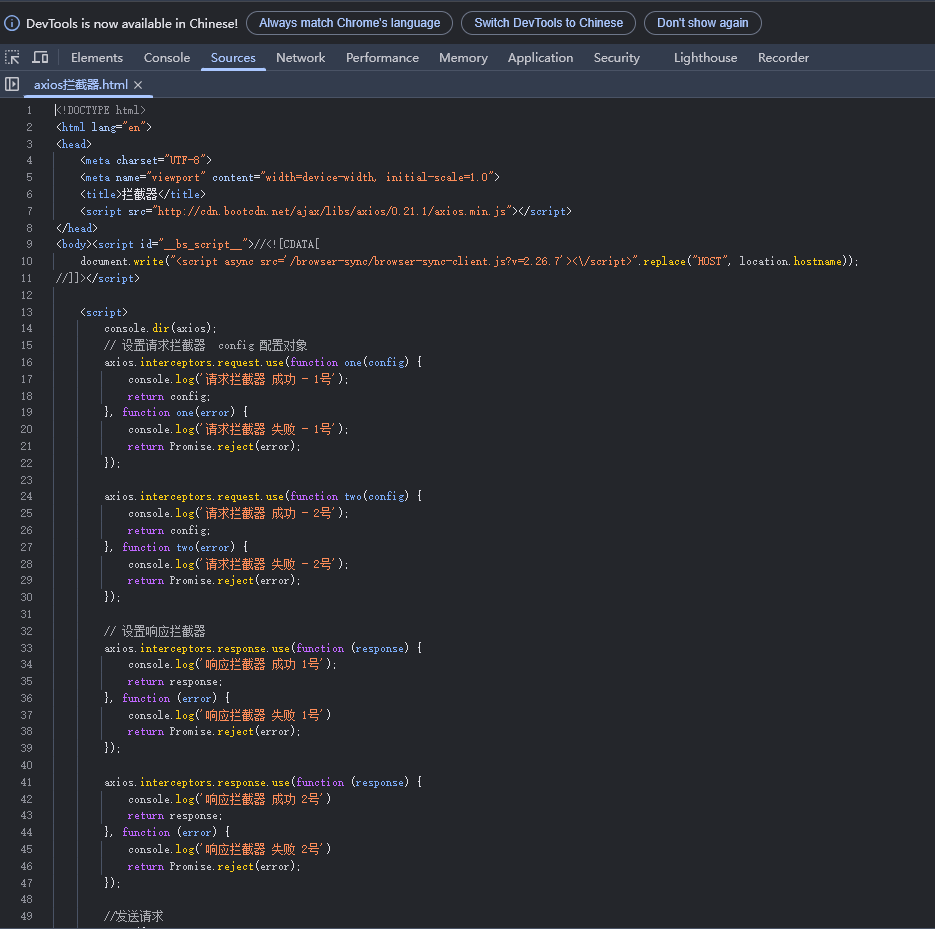This screenshot has height=929, width=935.
Task: Dismiss banner with "Don't show again"
Action: click(x=702, y=22)
